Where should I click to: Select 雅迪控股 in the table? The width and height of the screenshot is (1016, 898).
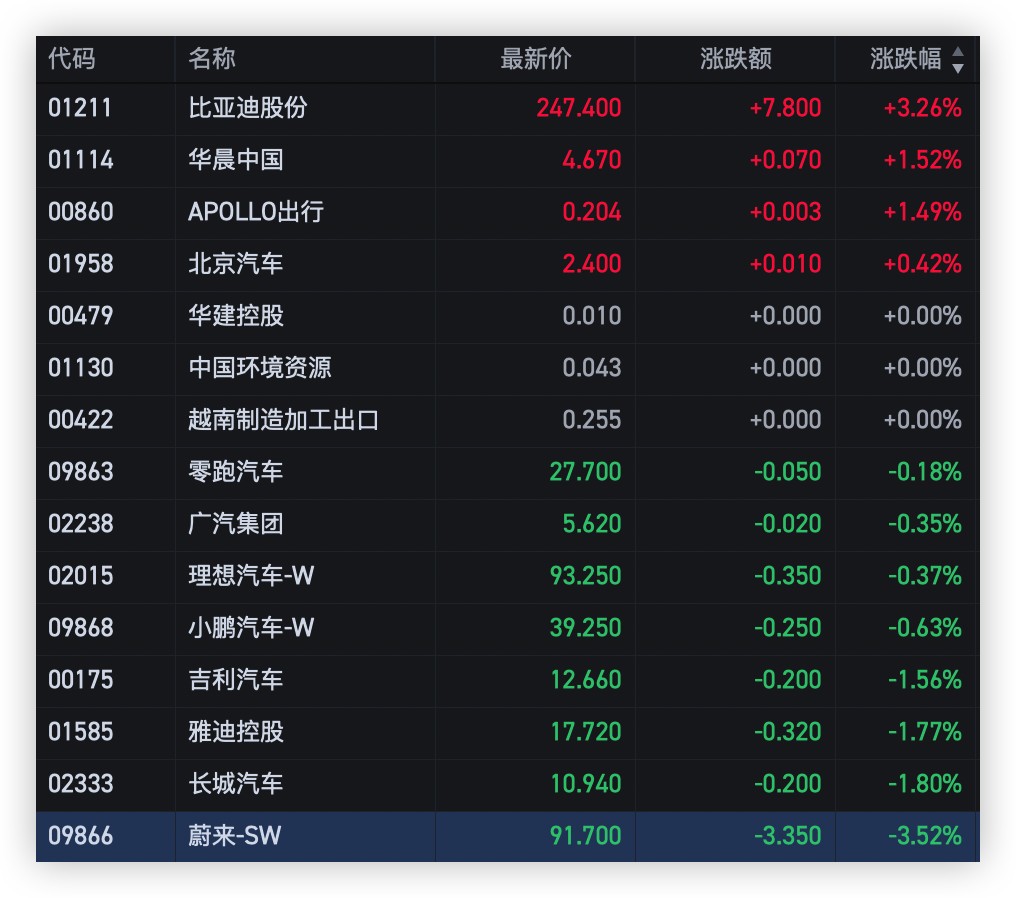click(236, 732)
